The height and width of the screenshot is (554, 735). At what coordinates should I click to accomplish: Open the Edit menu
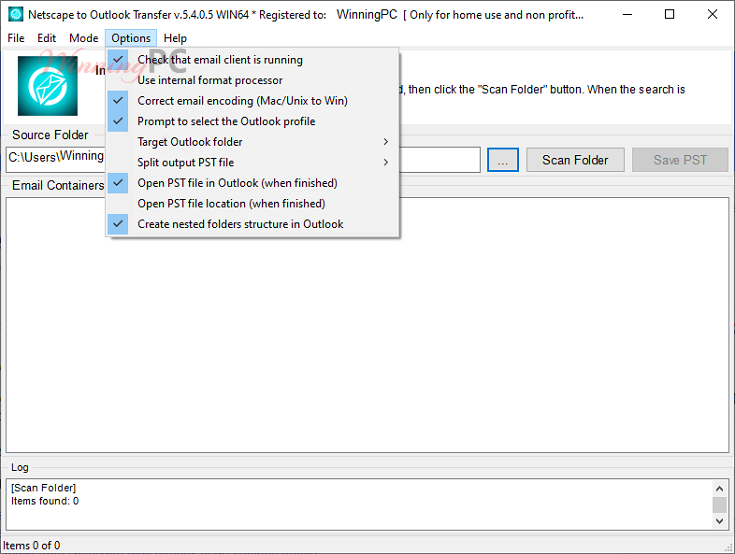pyautogui.click(x=46, y=38)
